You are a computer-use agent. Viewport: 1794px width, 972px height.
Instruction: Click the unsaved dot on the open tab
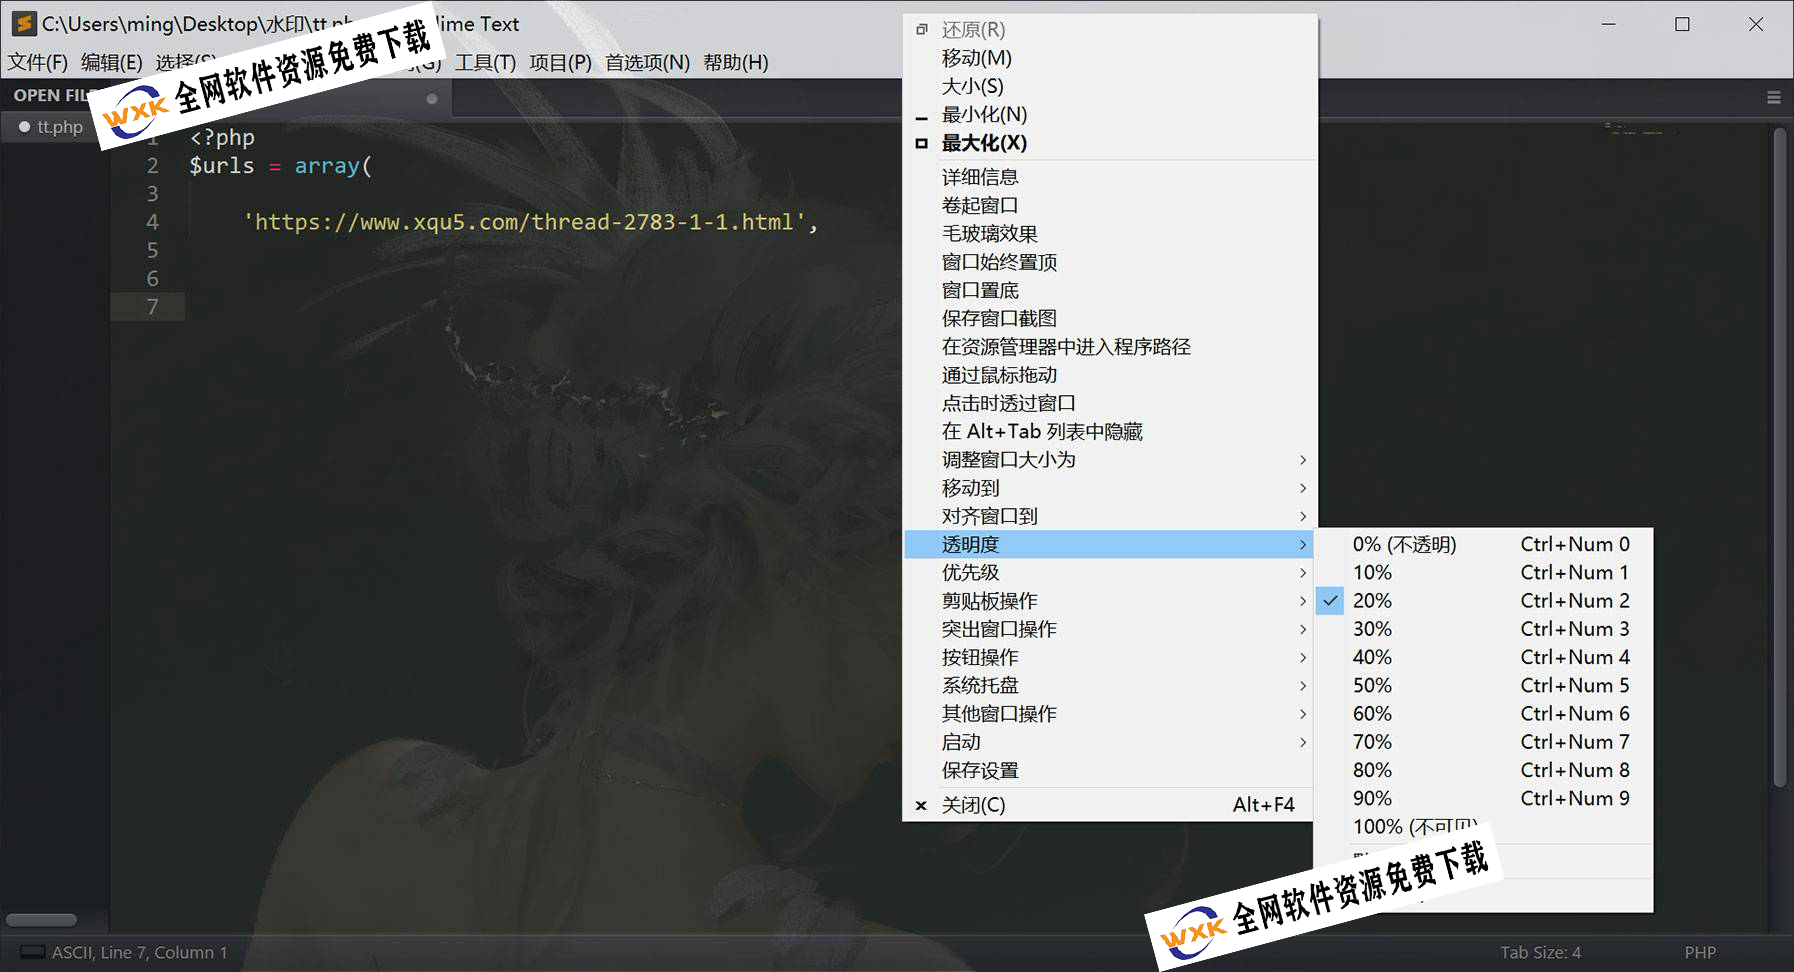pos(432,98)
